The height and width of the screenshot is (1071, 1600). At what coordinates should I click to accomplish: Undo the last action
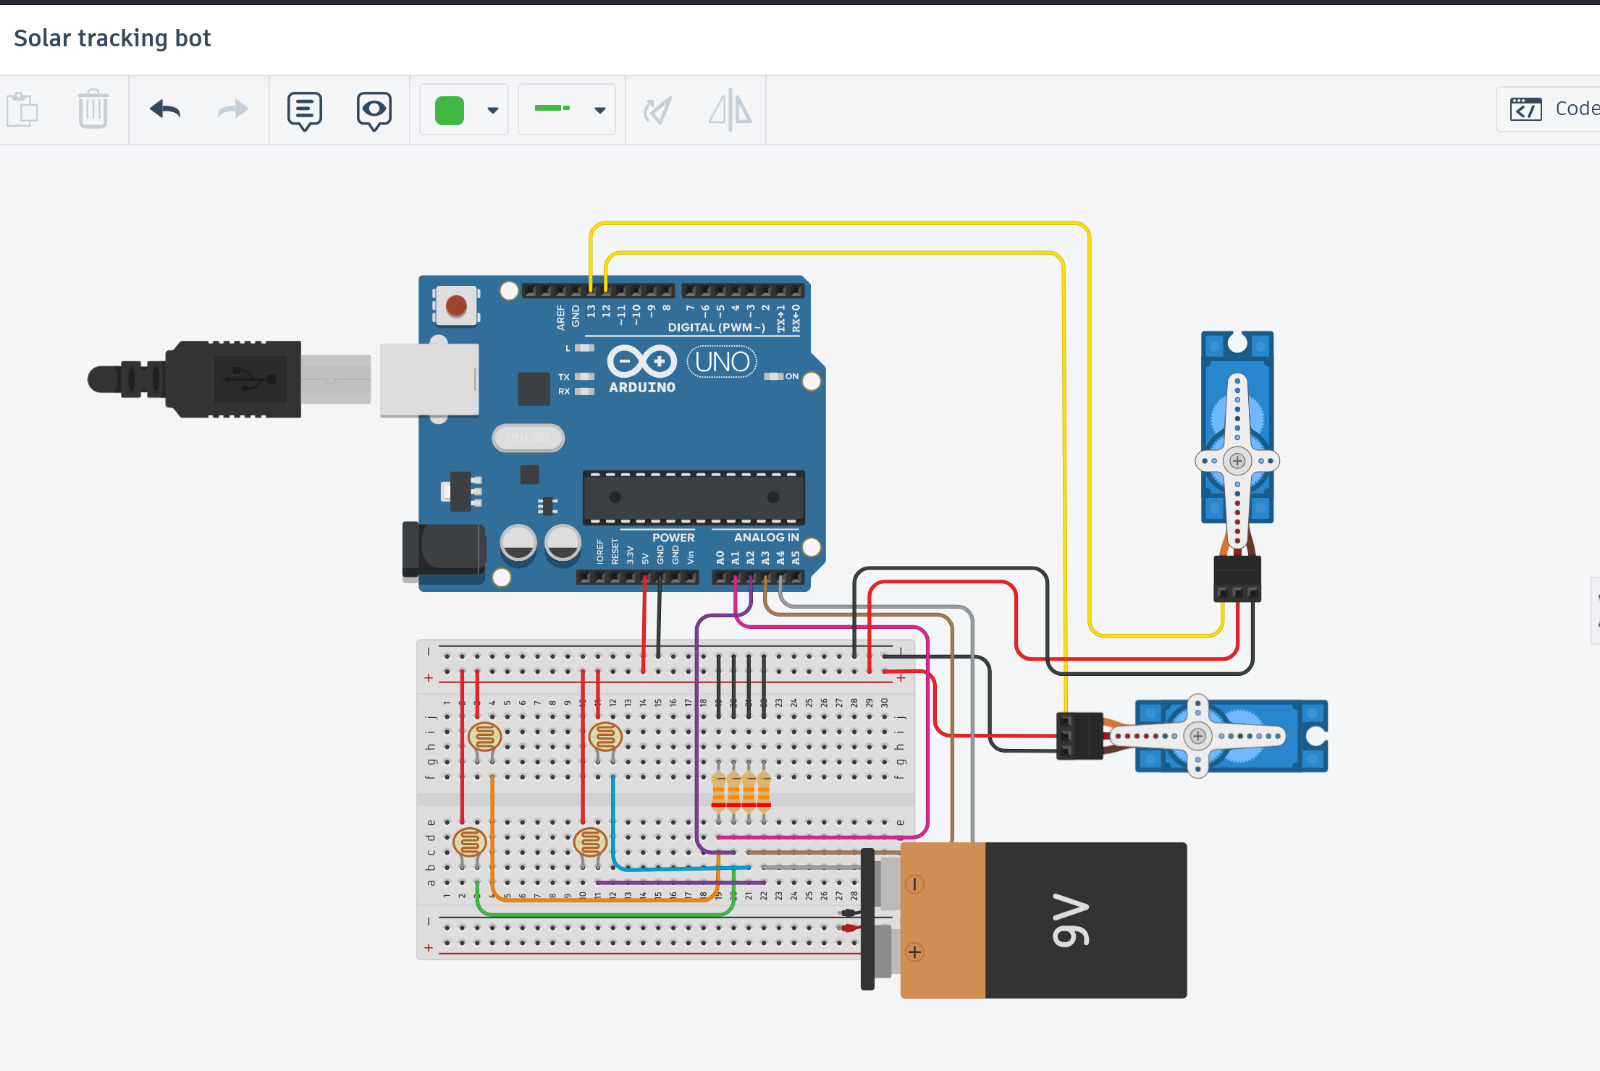coord(165,109)
